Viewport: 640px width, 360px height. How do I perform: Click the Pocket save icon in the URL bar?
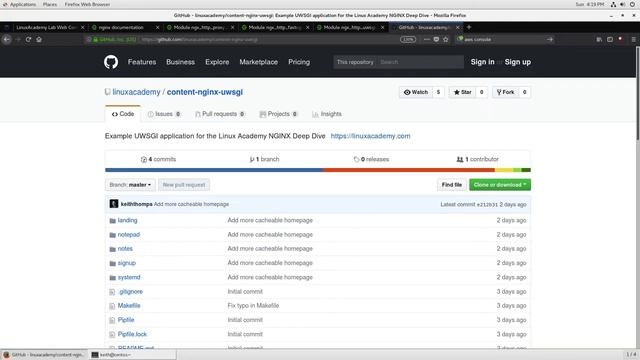pyautogui.click(x=436, y=40)
